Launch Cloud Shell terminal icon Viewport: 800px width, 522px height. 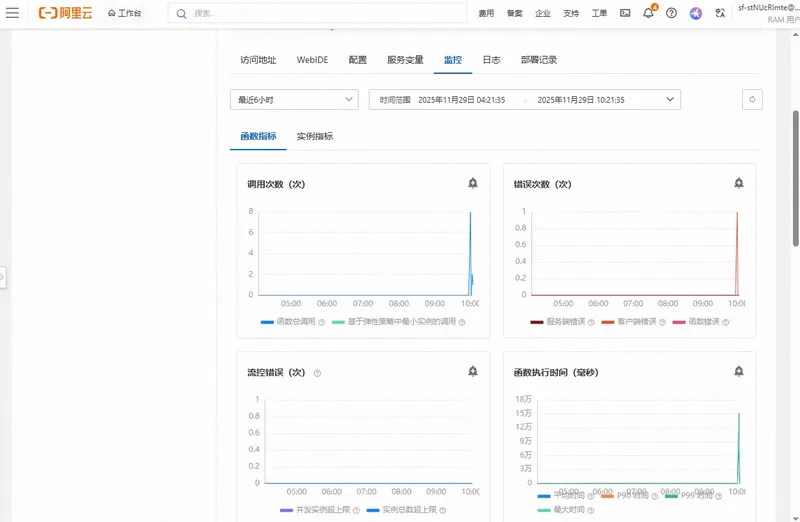pyautogui.click(x=625, y=13)
